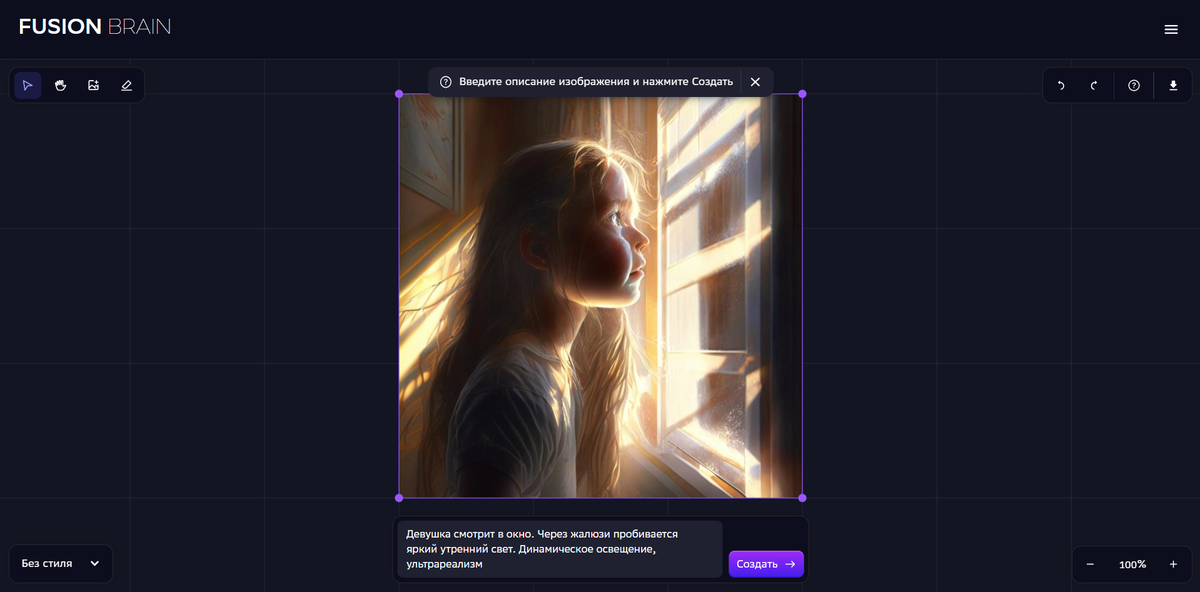Zoom in with the plus button
Screen dimensions: 1200x592
1173,564
